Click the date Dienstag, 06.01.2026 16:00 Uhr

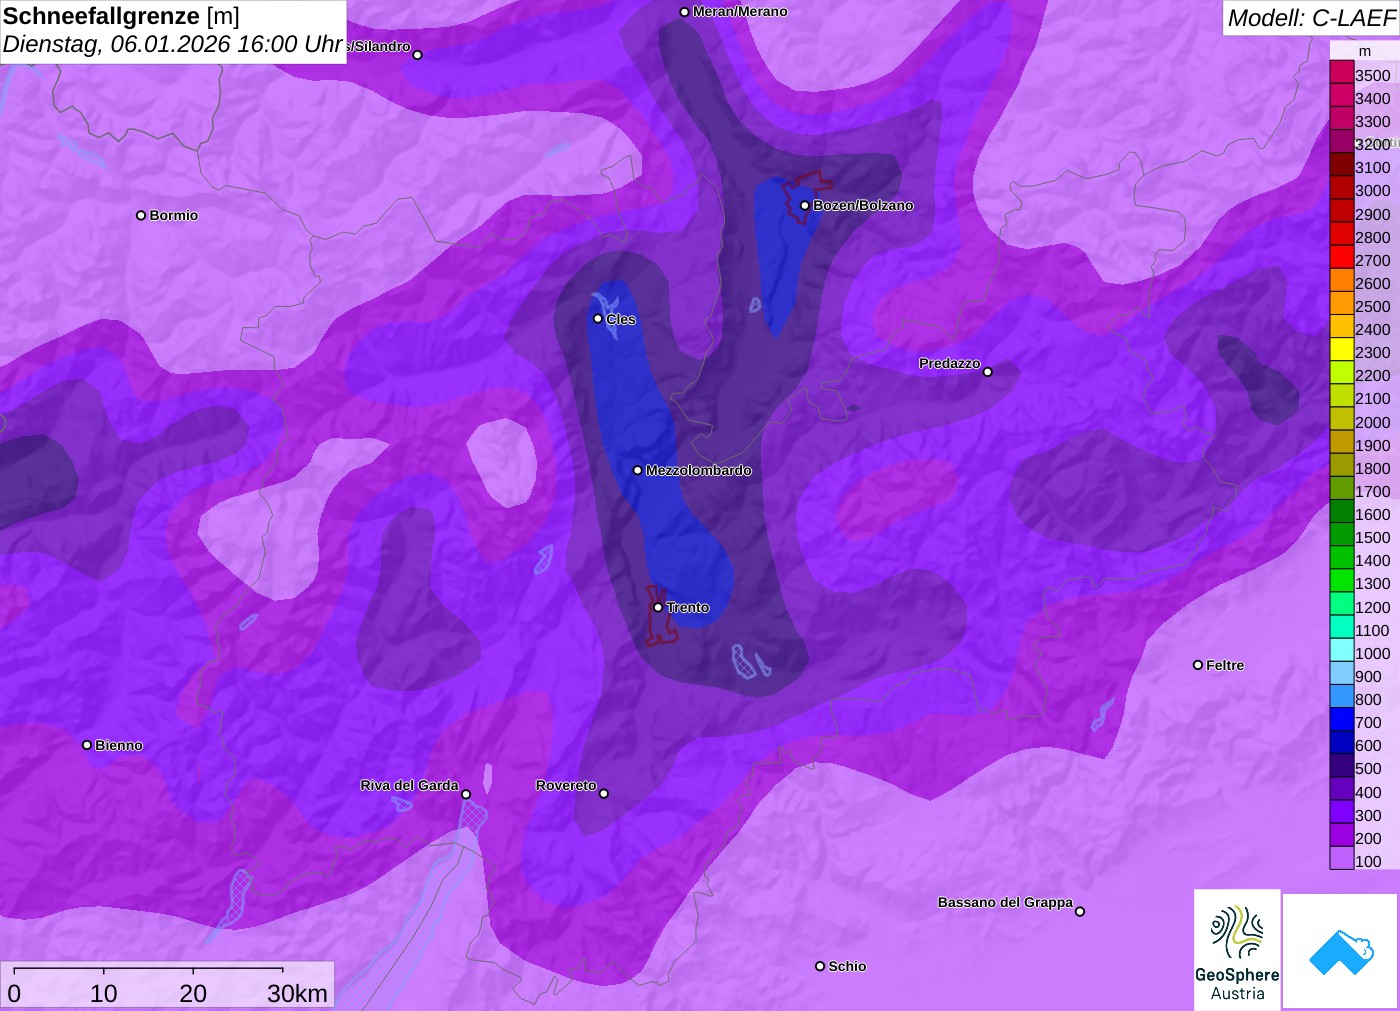point(173,44)
